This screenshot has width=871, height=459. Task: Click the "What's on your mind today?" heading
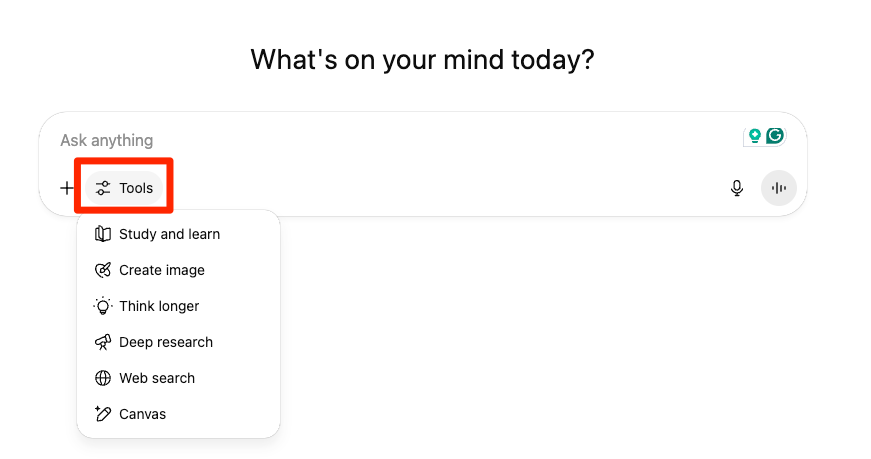(422, 60)
